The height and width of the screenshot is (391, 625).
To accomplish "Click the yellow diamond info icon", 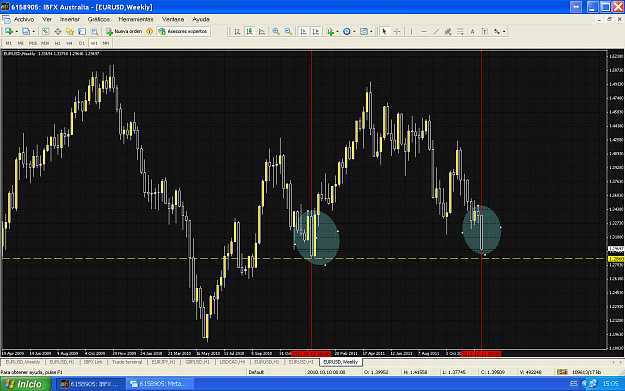I will [150, 31].
